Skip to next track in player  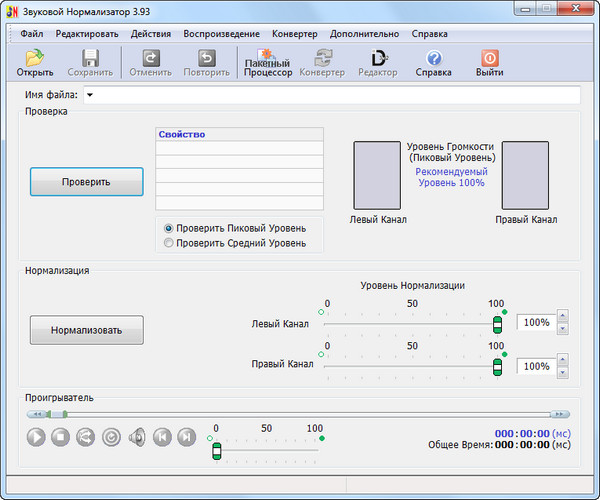click(x=186, y=436)
